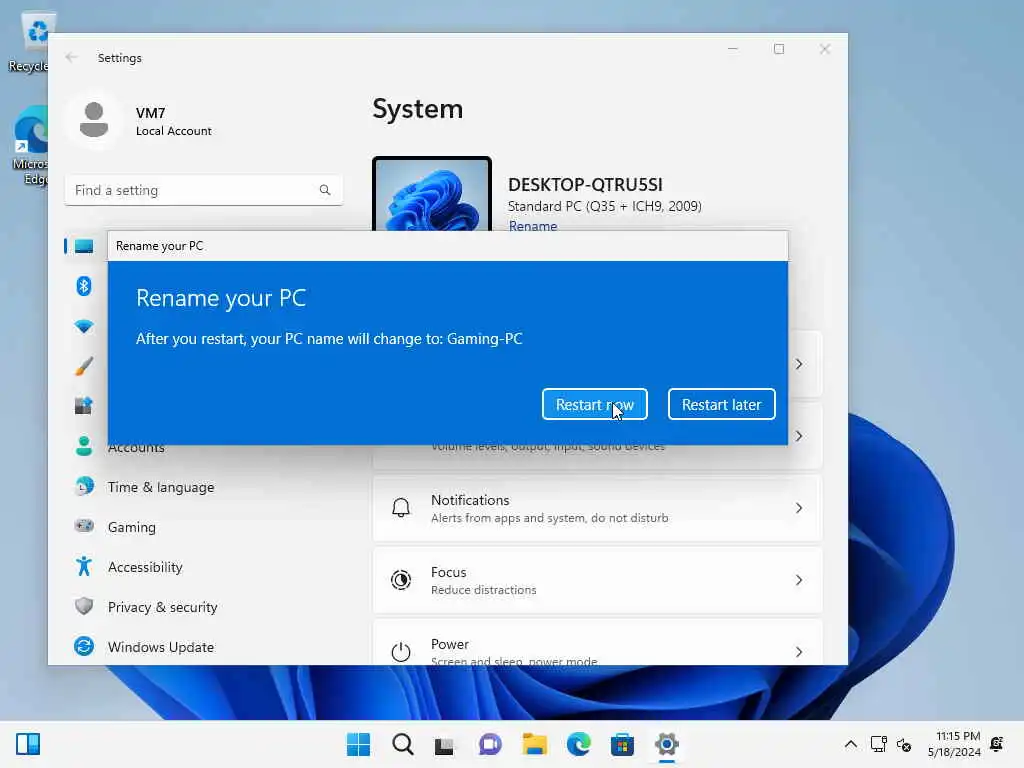Image resolution: width=1024 pixels, height=768 pixels.
Task: Open File Explorer from the taskbar
Action: (534, 744)
